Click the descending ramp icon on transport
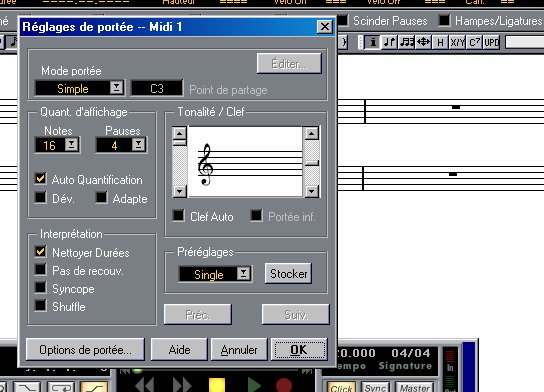Viewport: 544px width, 392px height. 27,387
